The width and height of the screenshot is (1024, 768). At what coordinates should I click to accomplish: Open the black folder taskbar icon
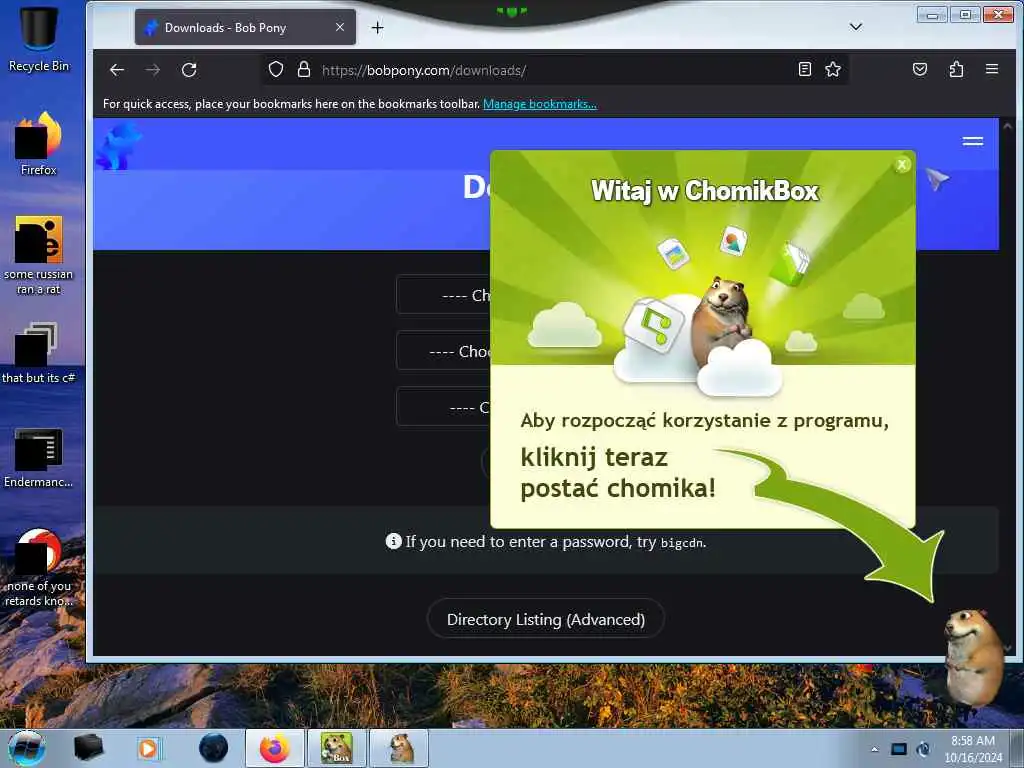click(88, 748)
